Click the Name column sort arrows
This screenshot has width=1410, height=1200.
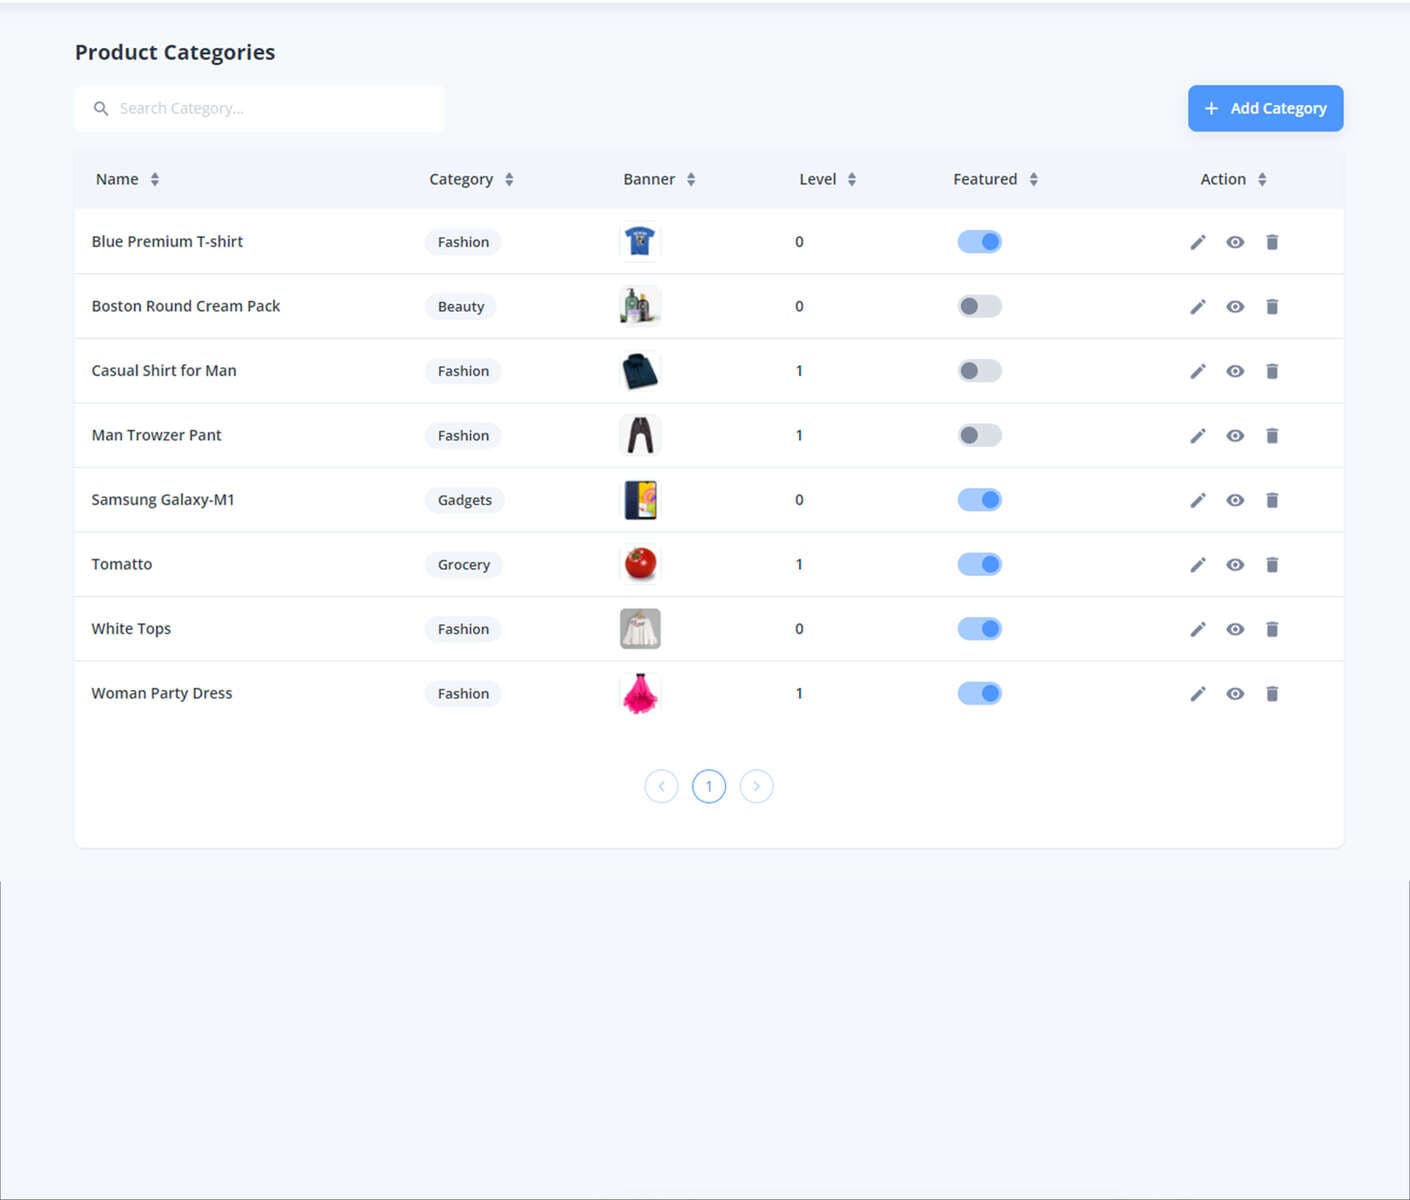(155, 179)
